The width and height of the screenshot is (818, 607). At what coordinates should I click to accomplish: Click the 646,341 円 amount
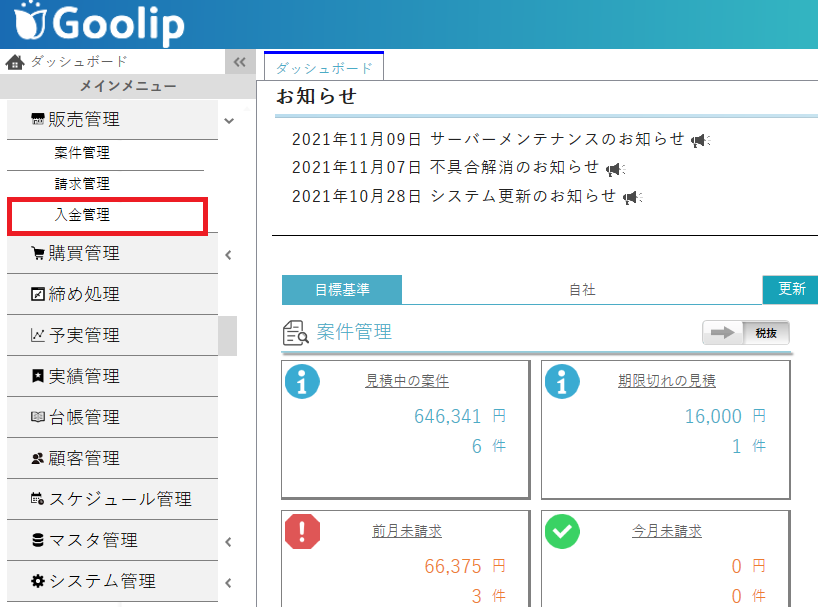(x=460, y=416)
